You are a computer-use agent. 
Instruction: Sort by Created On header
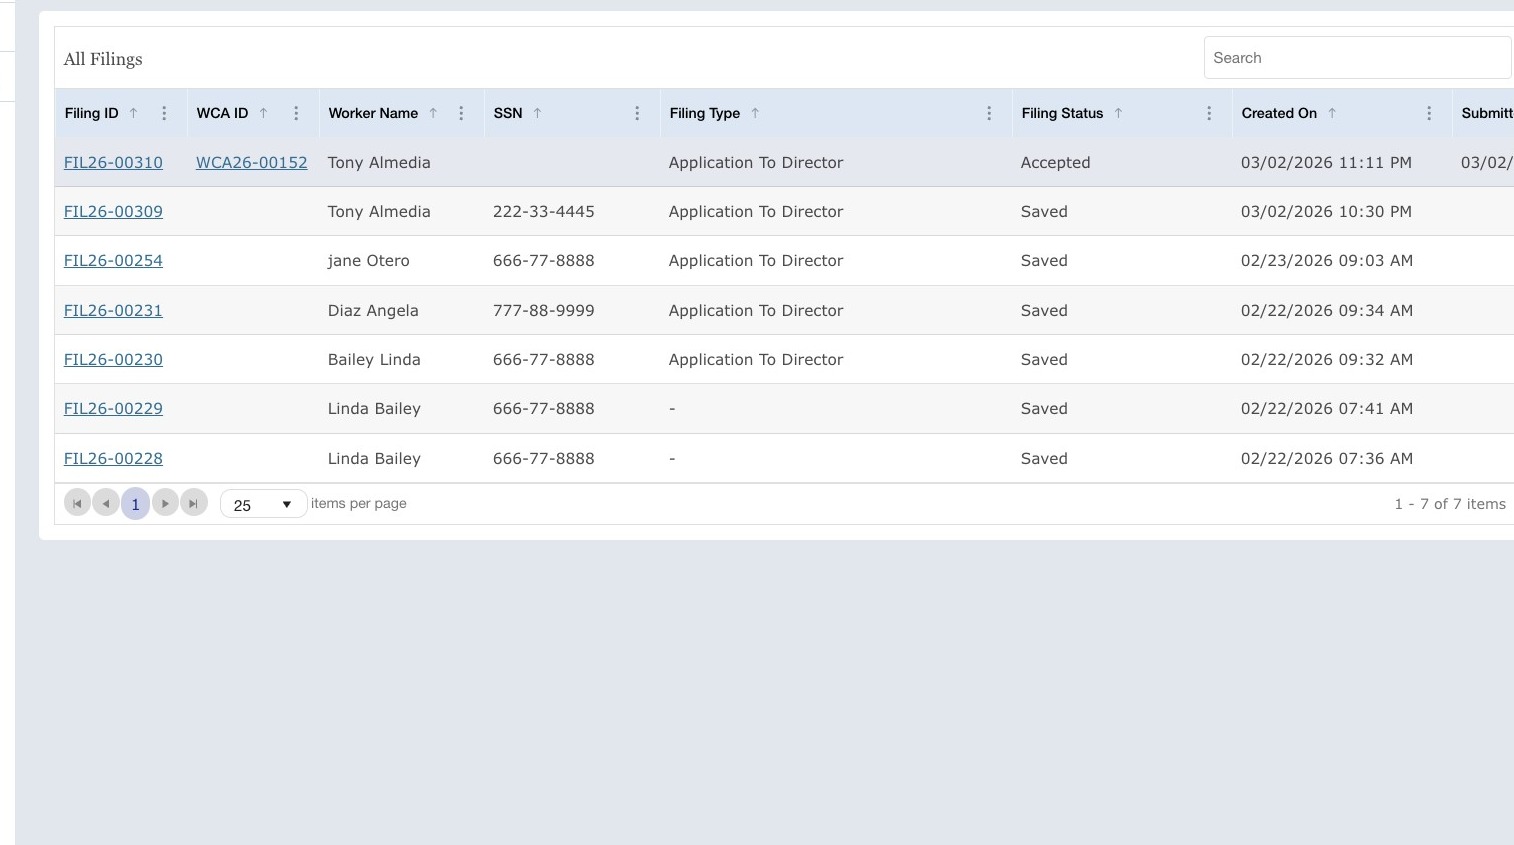[x=1279, y=113]
